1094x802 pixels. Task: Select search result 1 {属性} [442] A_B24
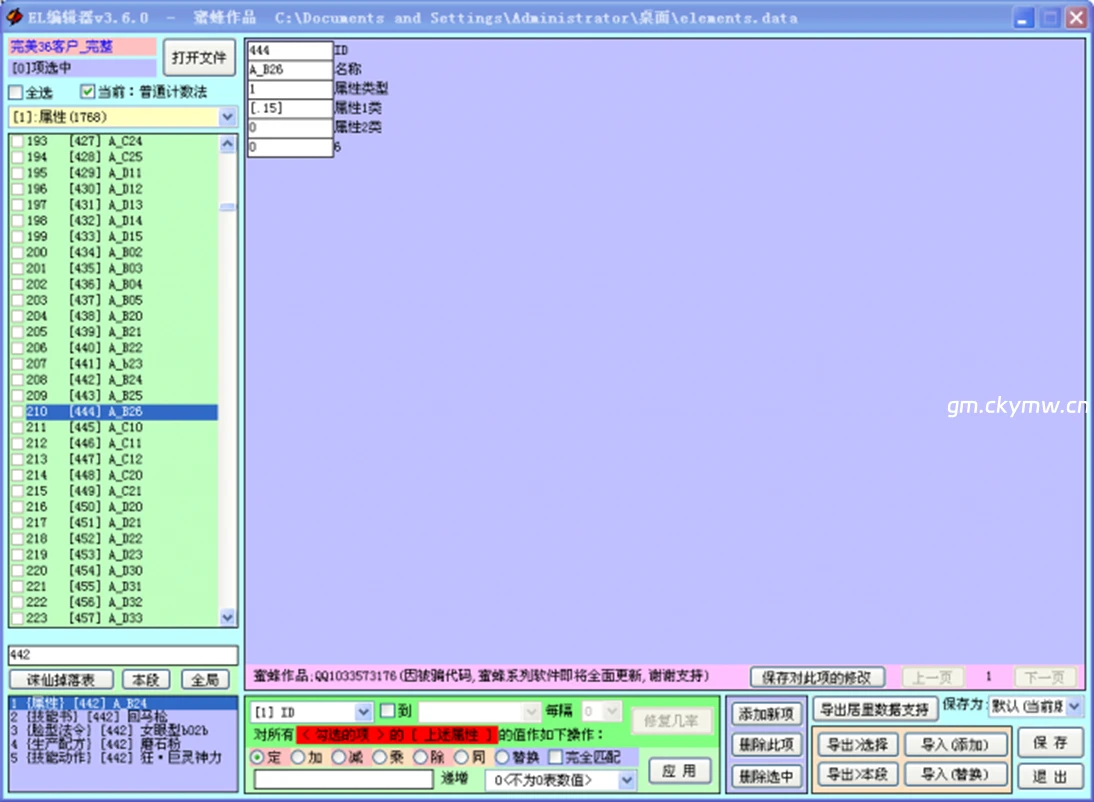[123, 703]
